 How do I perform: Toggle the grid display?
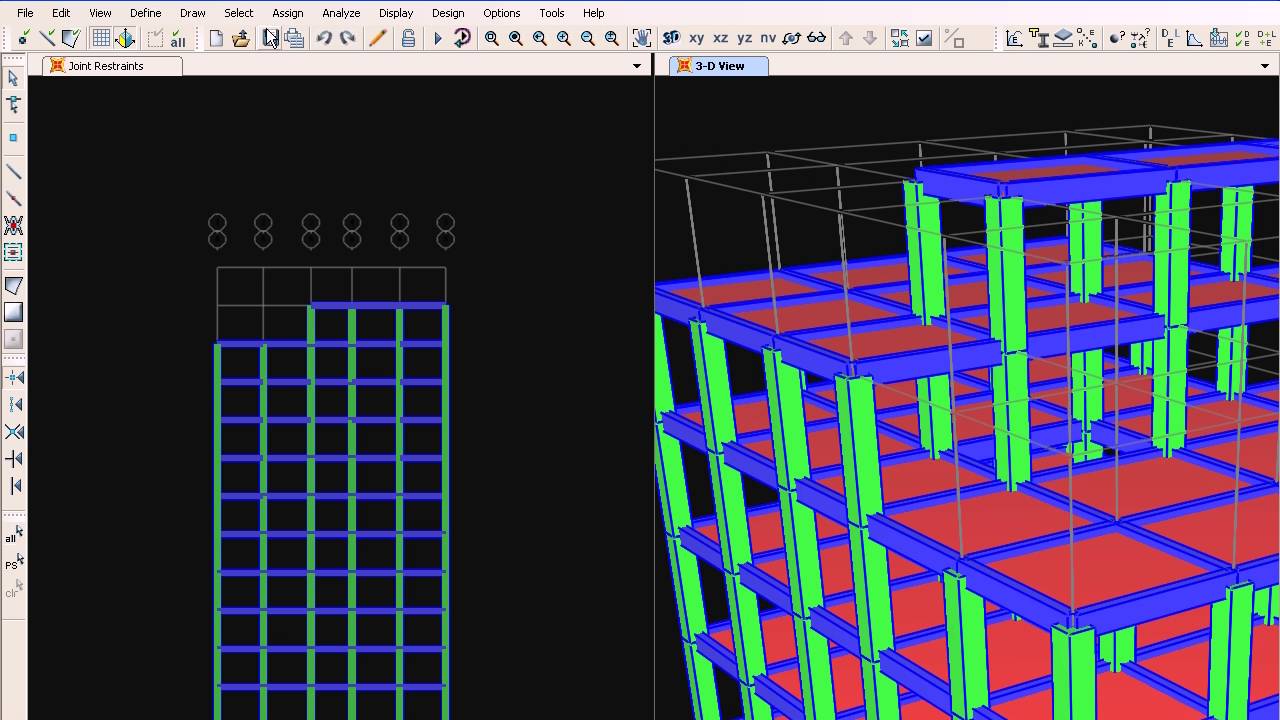point(101,38)
